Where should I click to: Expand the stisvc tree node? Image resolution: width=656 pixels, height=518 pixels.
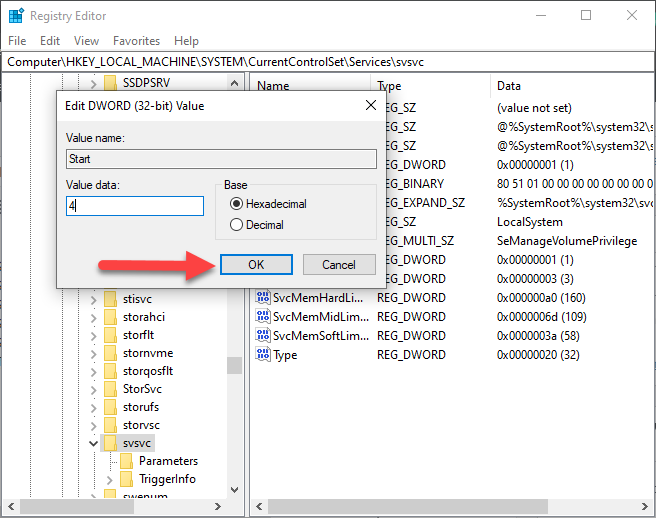(94, 299)
